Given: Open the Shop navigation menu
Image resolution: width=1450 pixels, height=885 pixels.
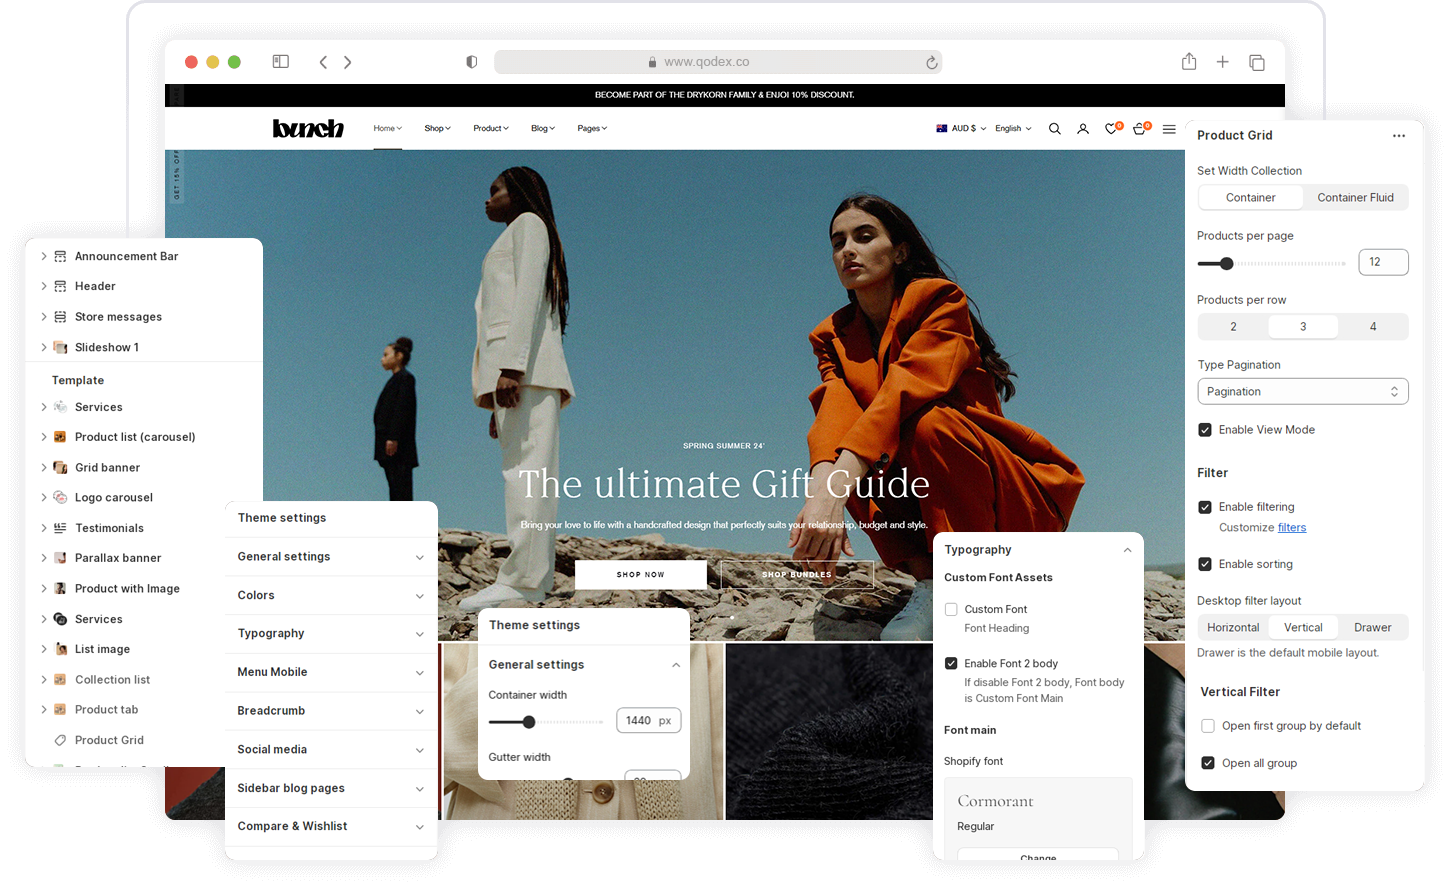Looking at the screenshot, I should pyautogui.click(x=437, y=128).
